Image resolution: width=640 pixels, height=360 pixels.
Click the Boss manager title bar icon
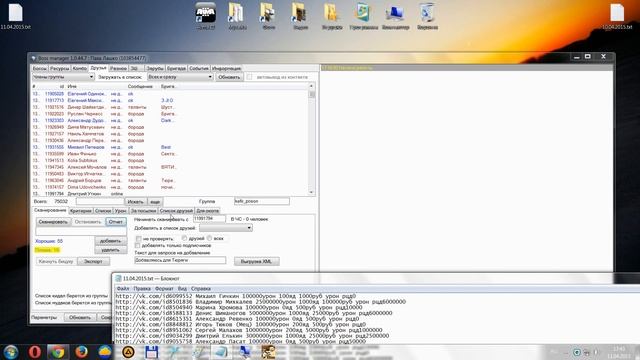tap(34, 58)
